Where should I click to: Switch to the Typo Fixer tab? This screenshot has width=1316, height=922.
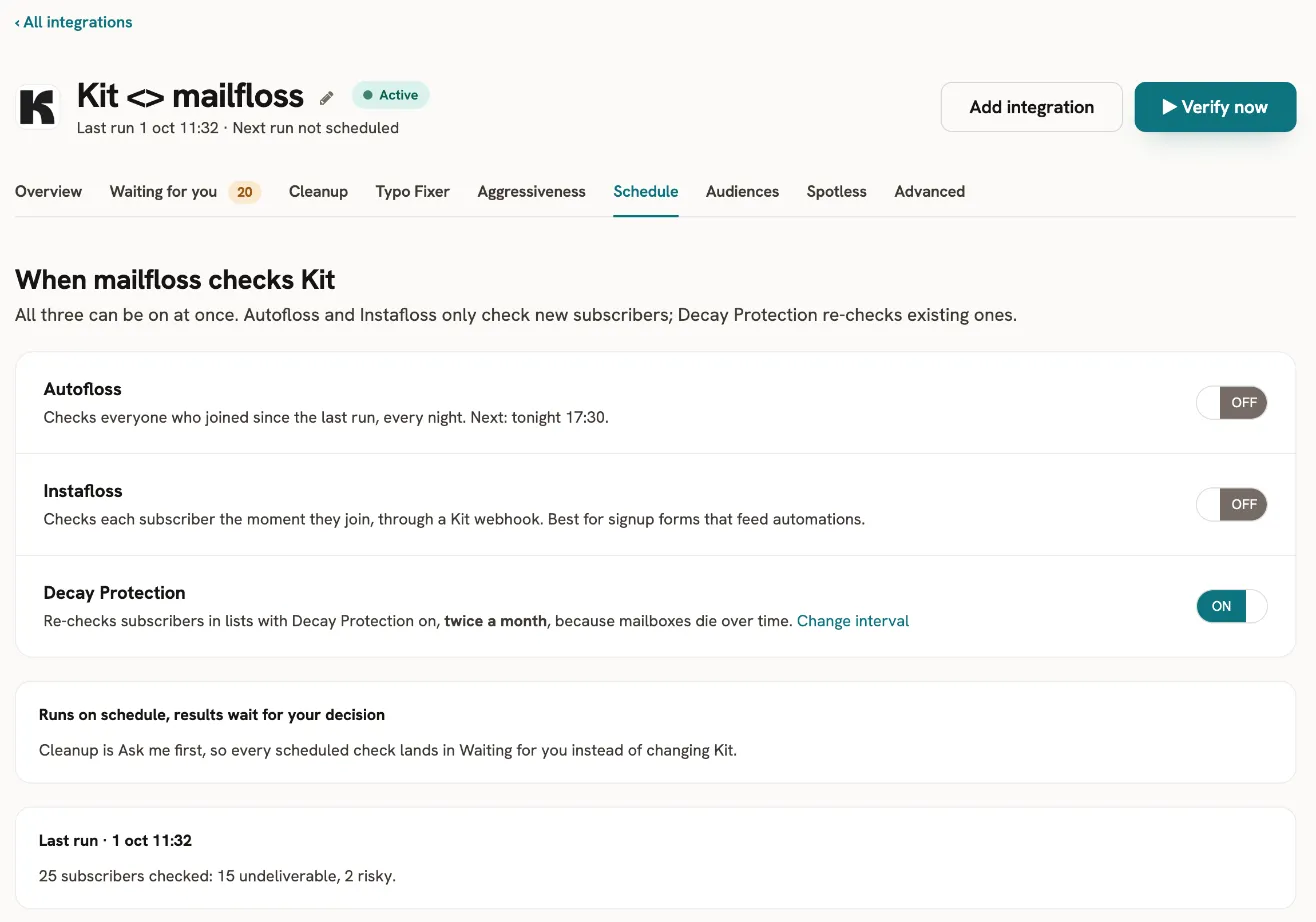pyautogui.click(x=413, y=191)
